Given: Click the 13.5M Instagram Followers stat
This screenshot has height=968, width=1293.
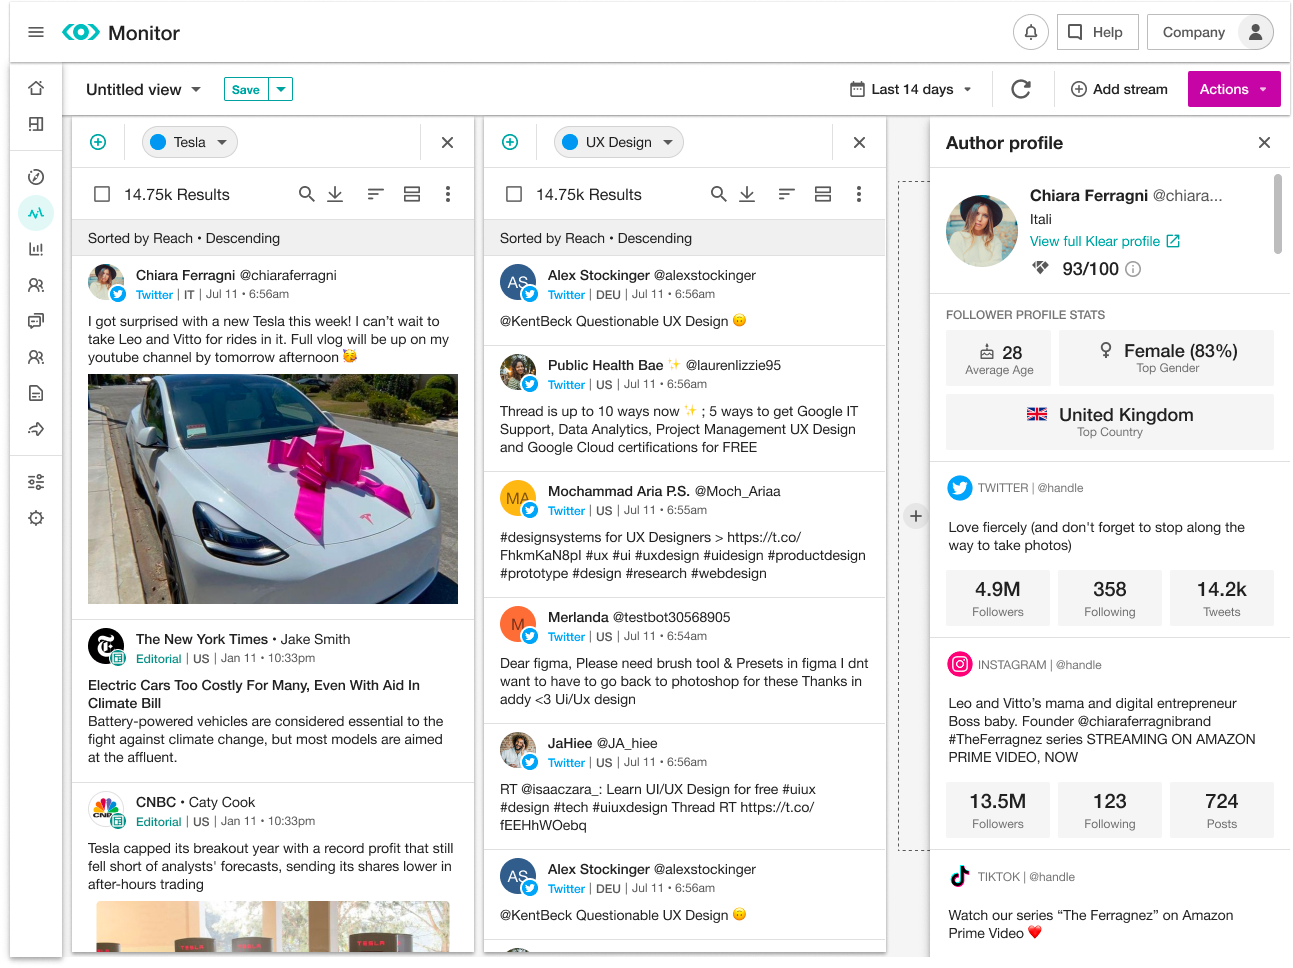Looking at the screenshot, I should tap(998, 810).
